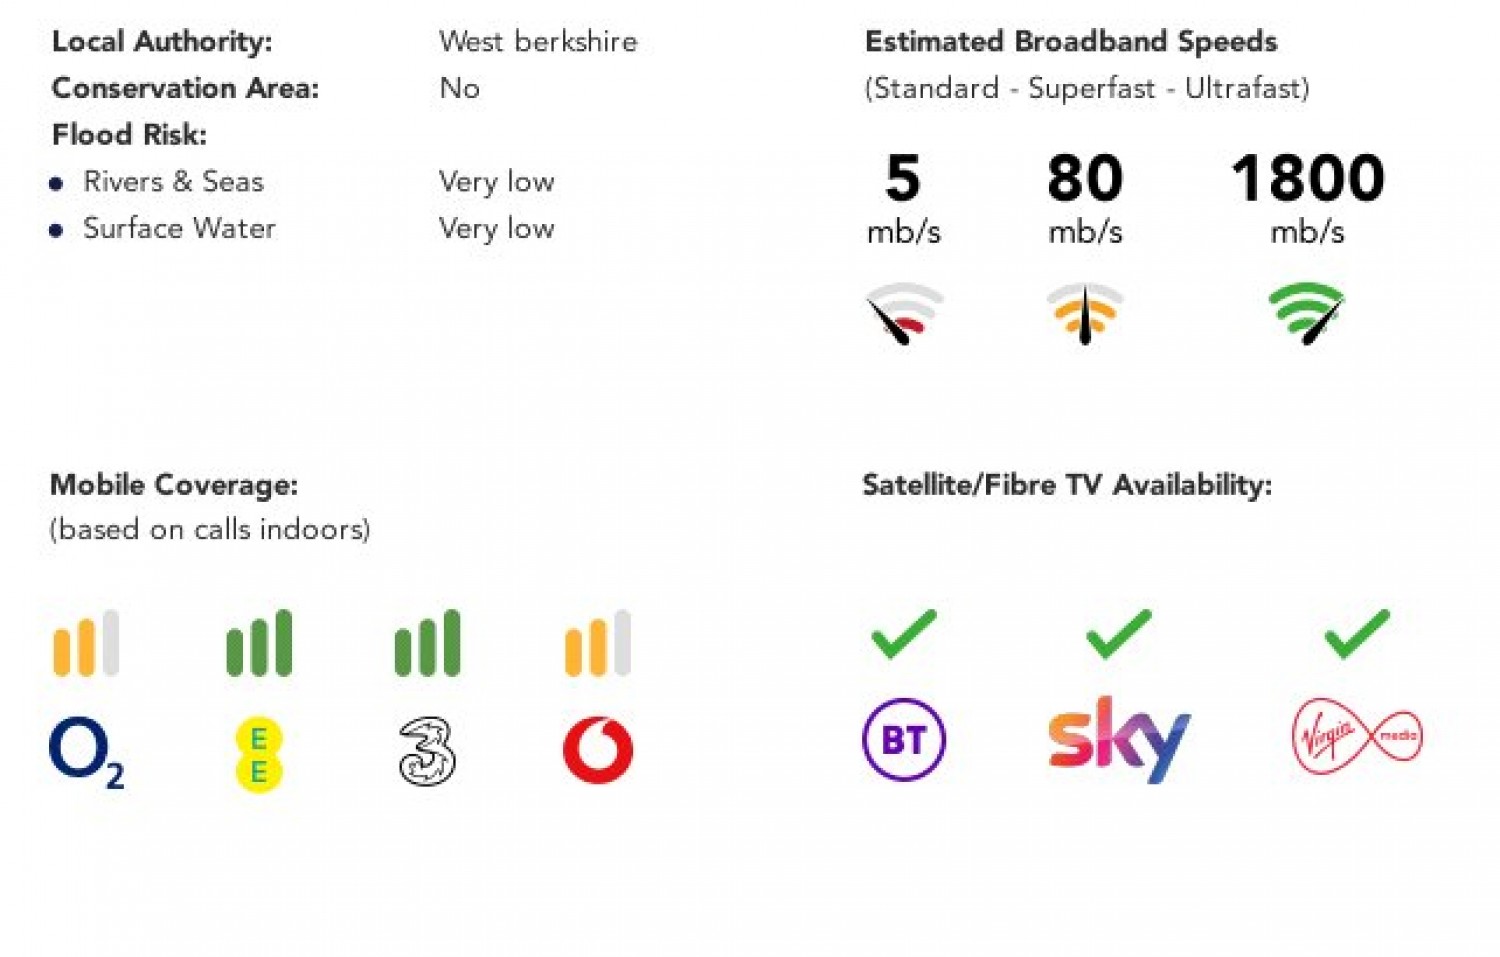Screen dimensions: 1500x957
Task: Click the O2 network logo
Action: (86, 752)
